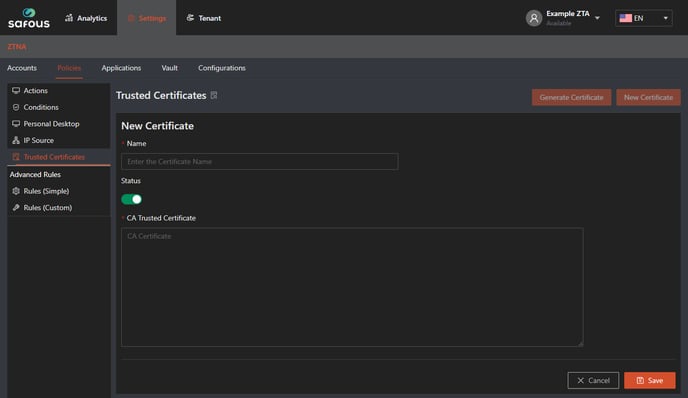
Task: Click the IP Source network icon
Action: coord(16,140)
